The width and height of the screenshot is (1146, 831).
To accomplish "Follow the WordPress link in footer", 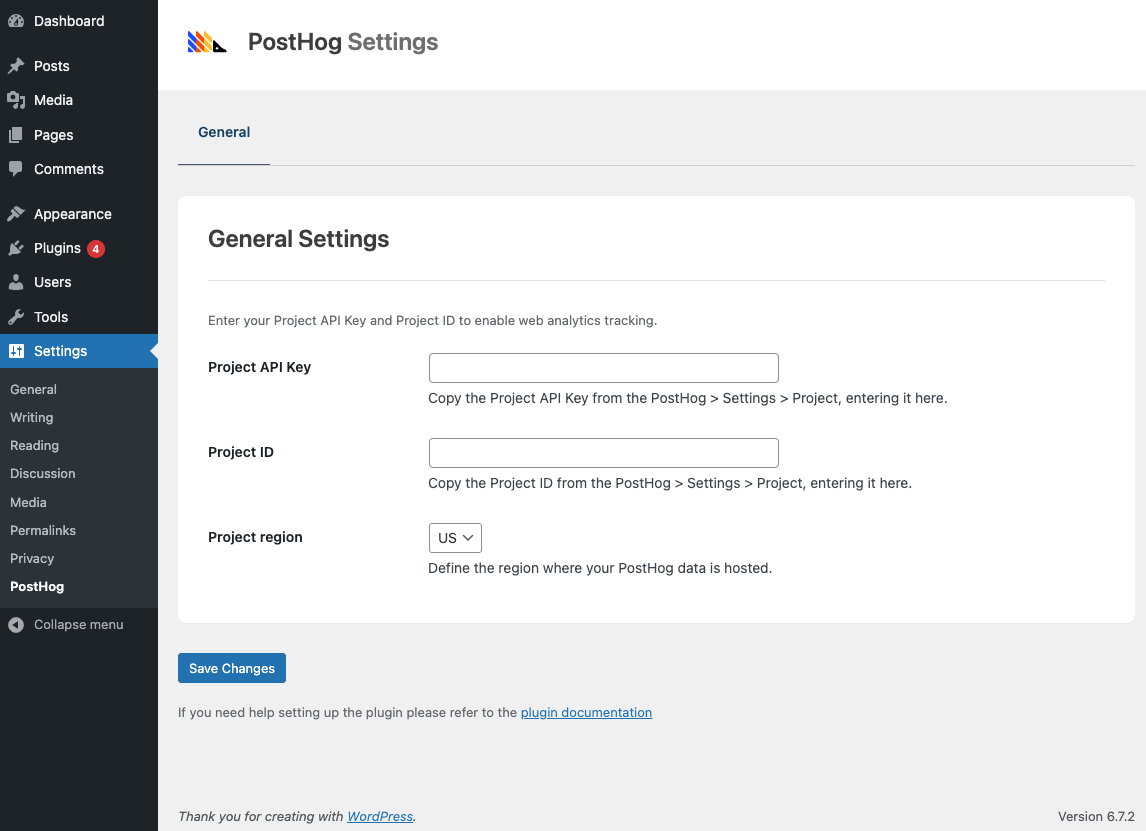I will coord(380,816).
